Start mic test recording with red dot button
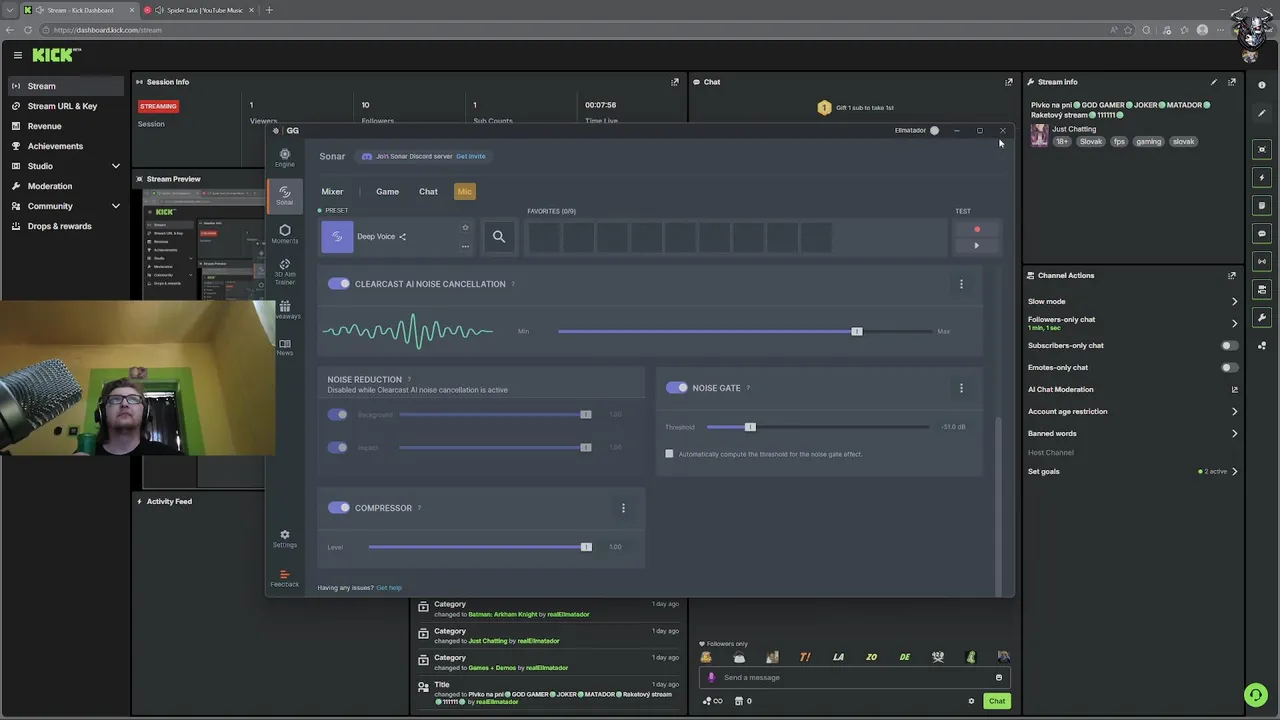 click(x=977, y=229)
